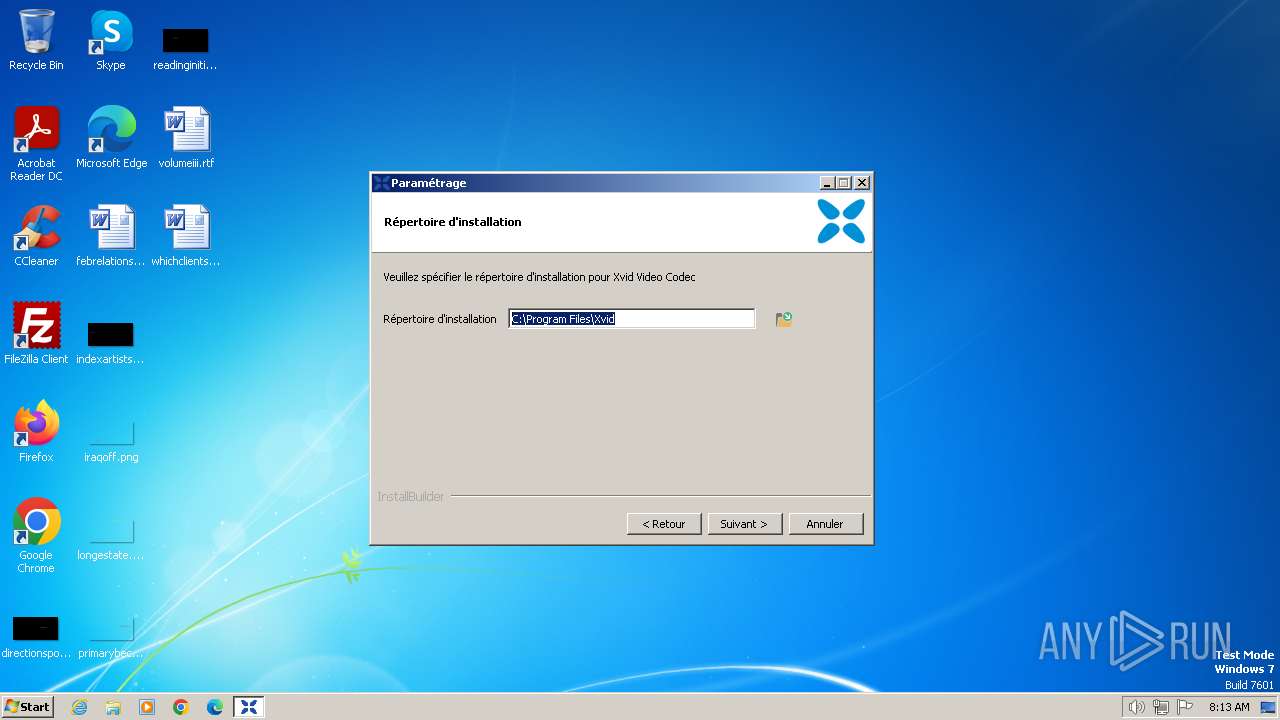Close the Paramétrage window
1280x720 pixels.
coord(862,183)
